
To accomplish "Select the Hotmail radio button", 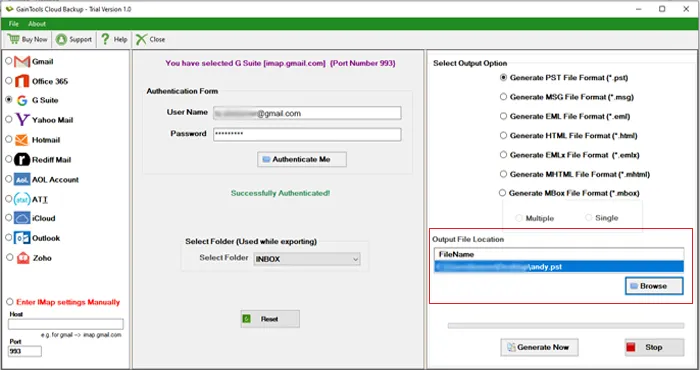I will 8,139.
